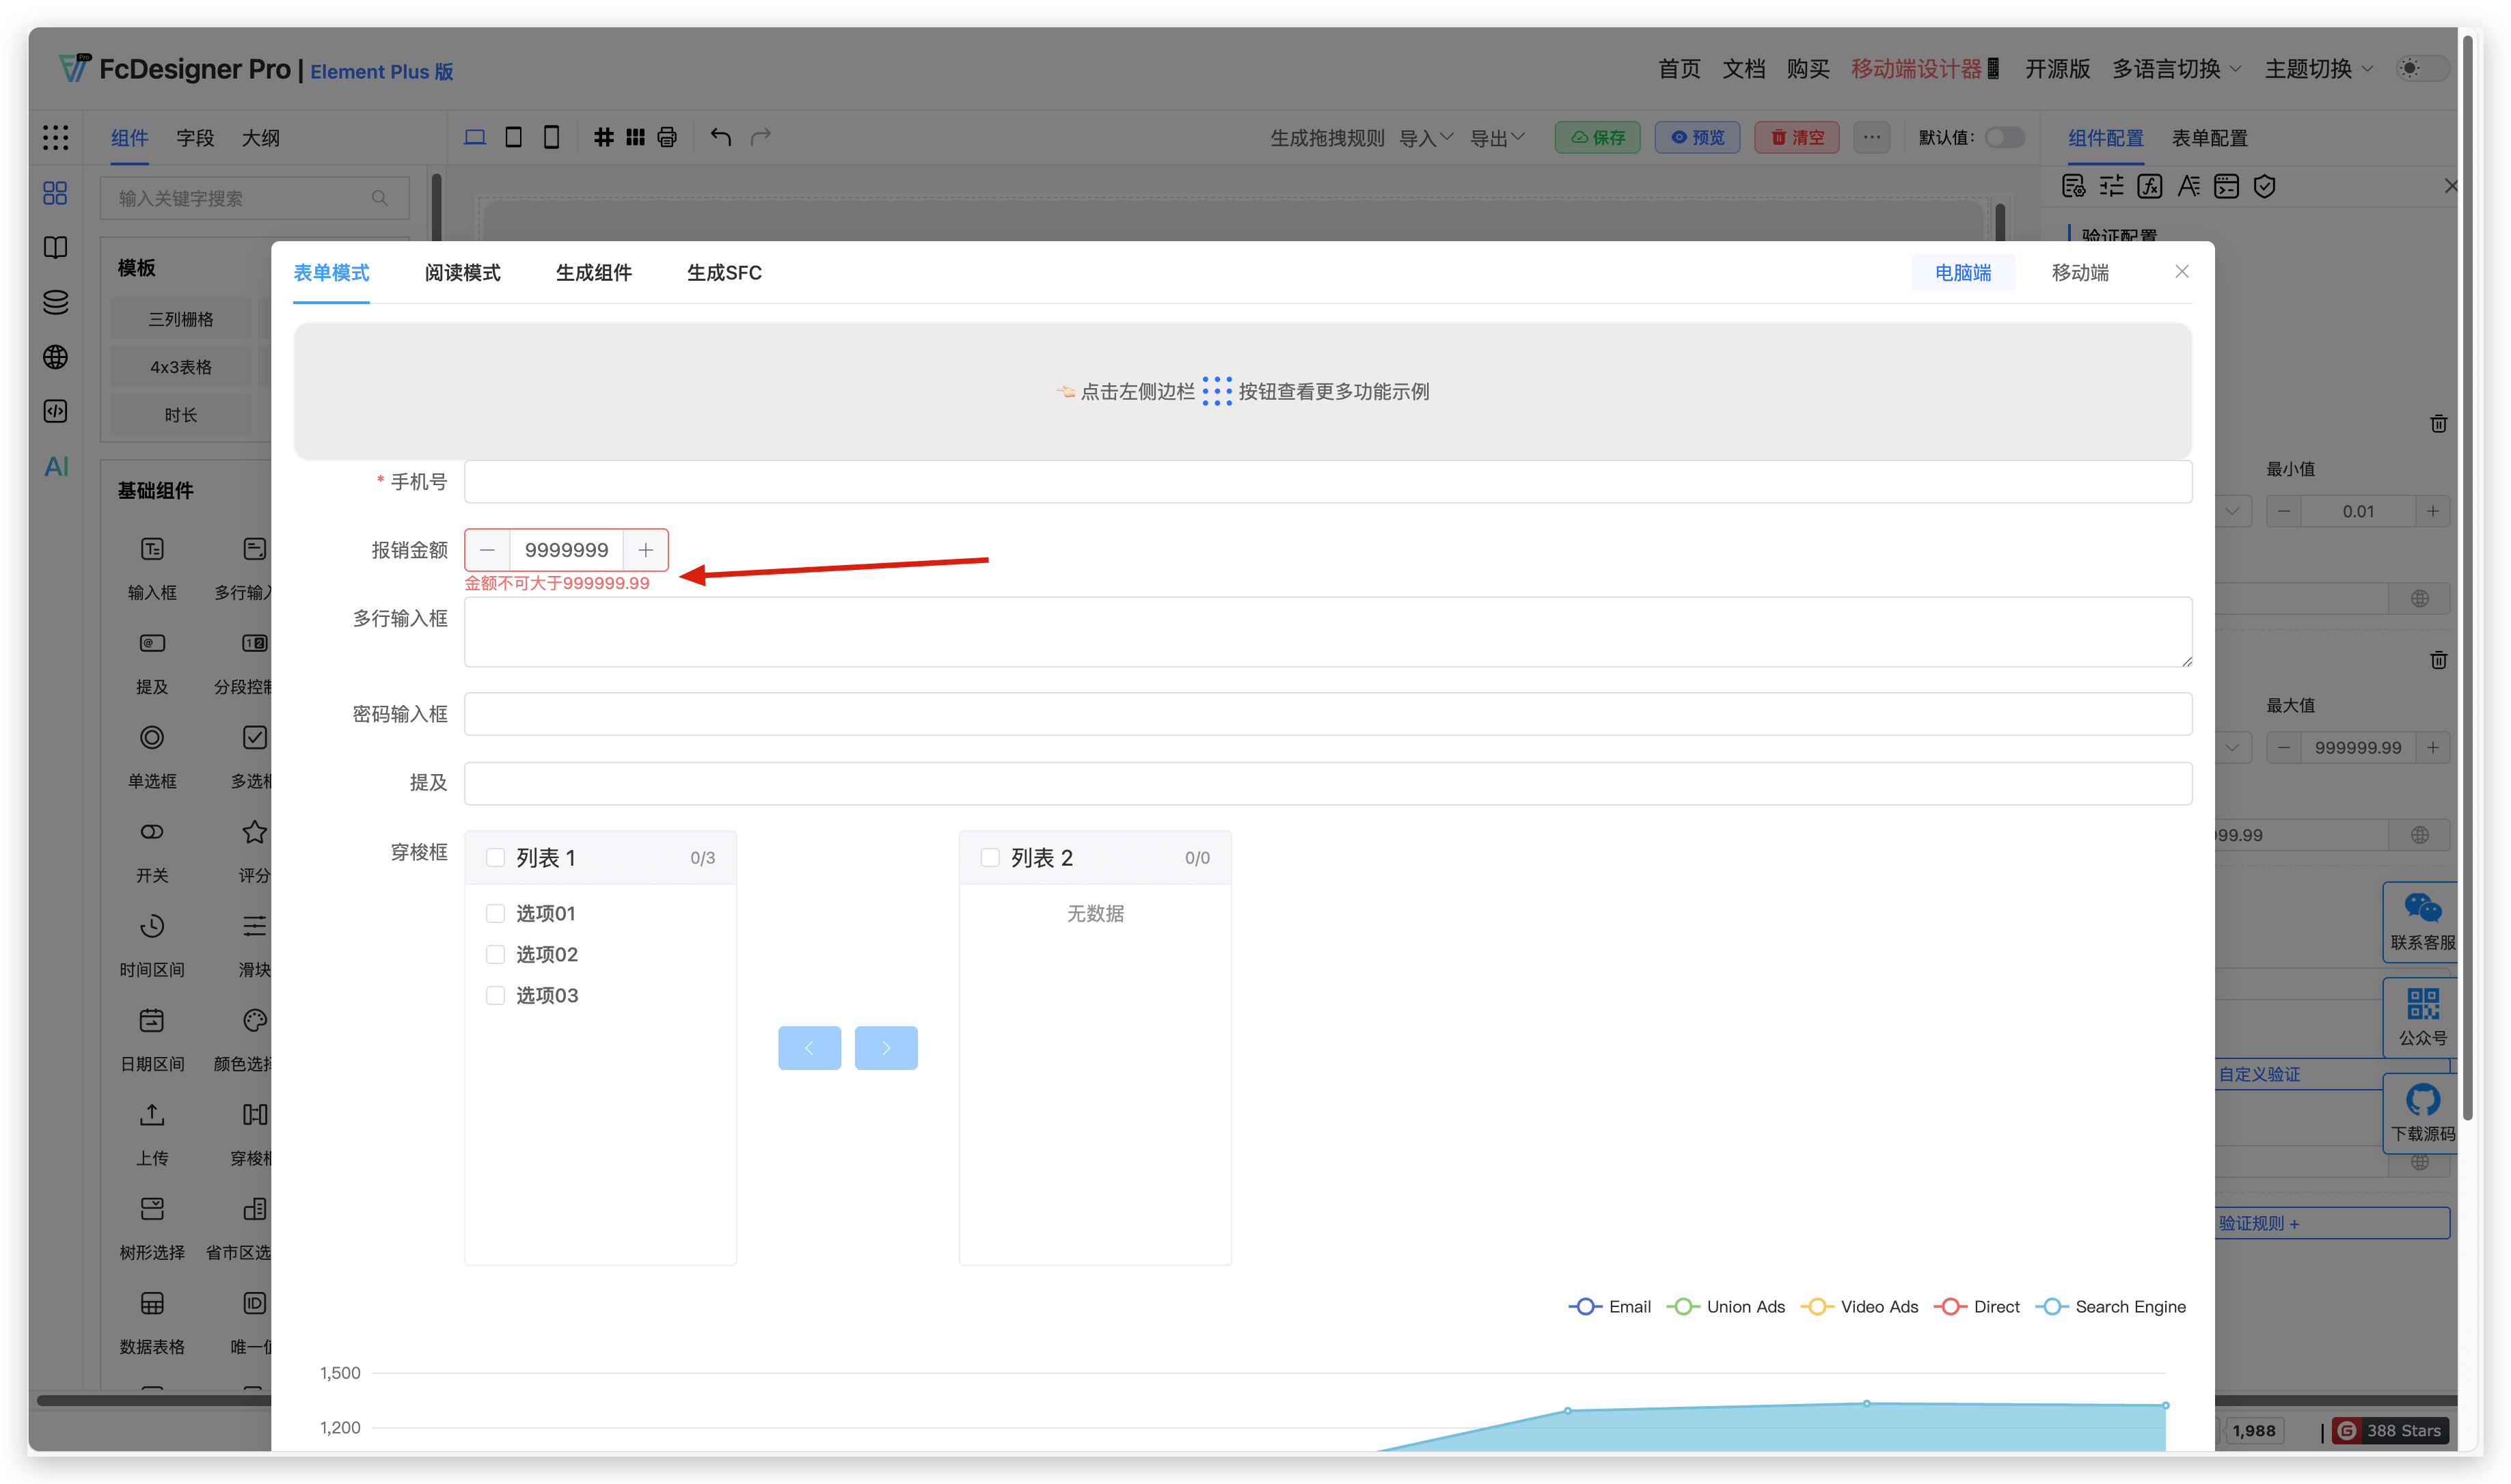Increase 报销金额 with plus stepper
Viewport: 2511px width, 1484px height.
[x=646, y=550]
